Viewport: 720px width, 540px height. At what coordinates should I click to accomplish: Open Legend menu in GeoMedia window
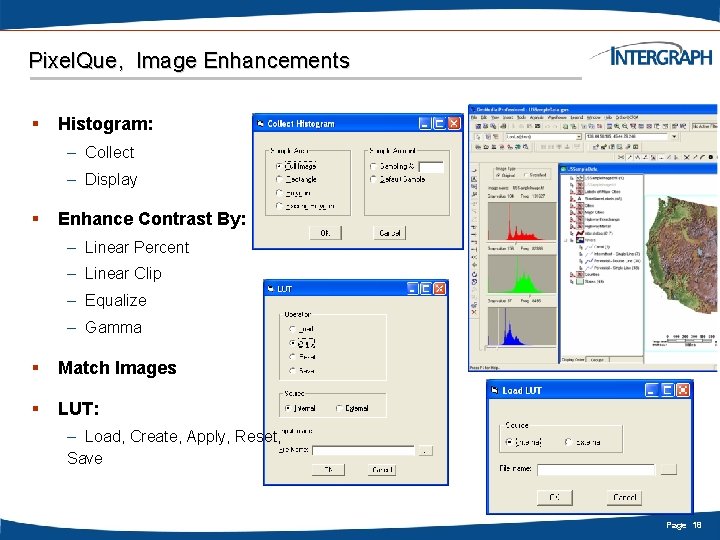click(x=577, y=118)
